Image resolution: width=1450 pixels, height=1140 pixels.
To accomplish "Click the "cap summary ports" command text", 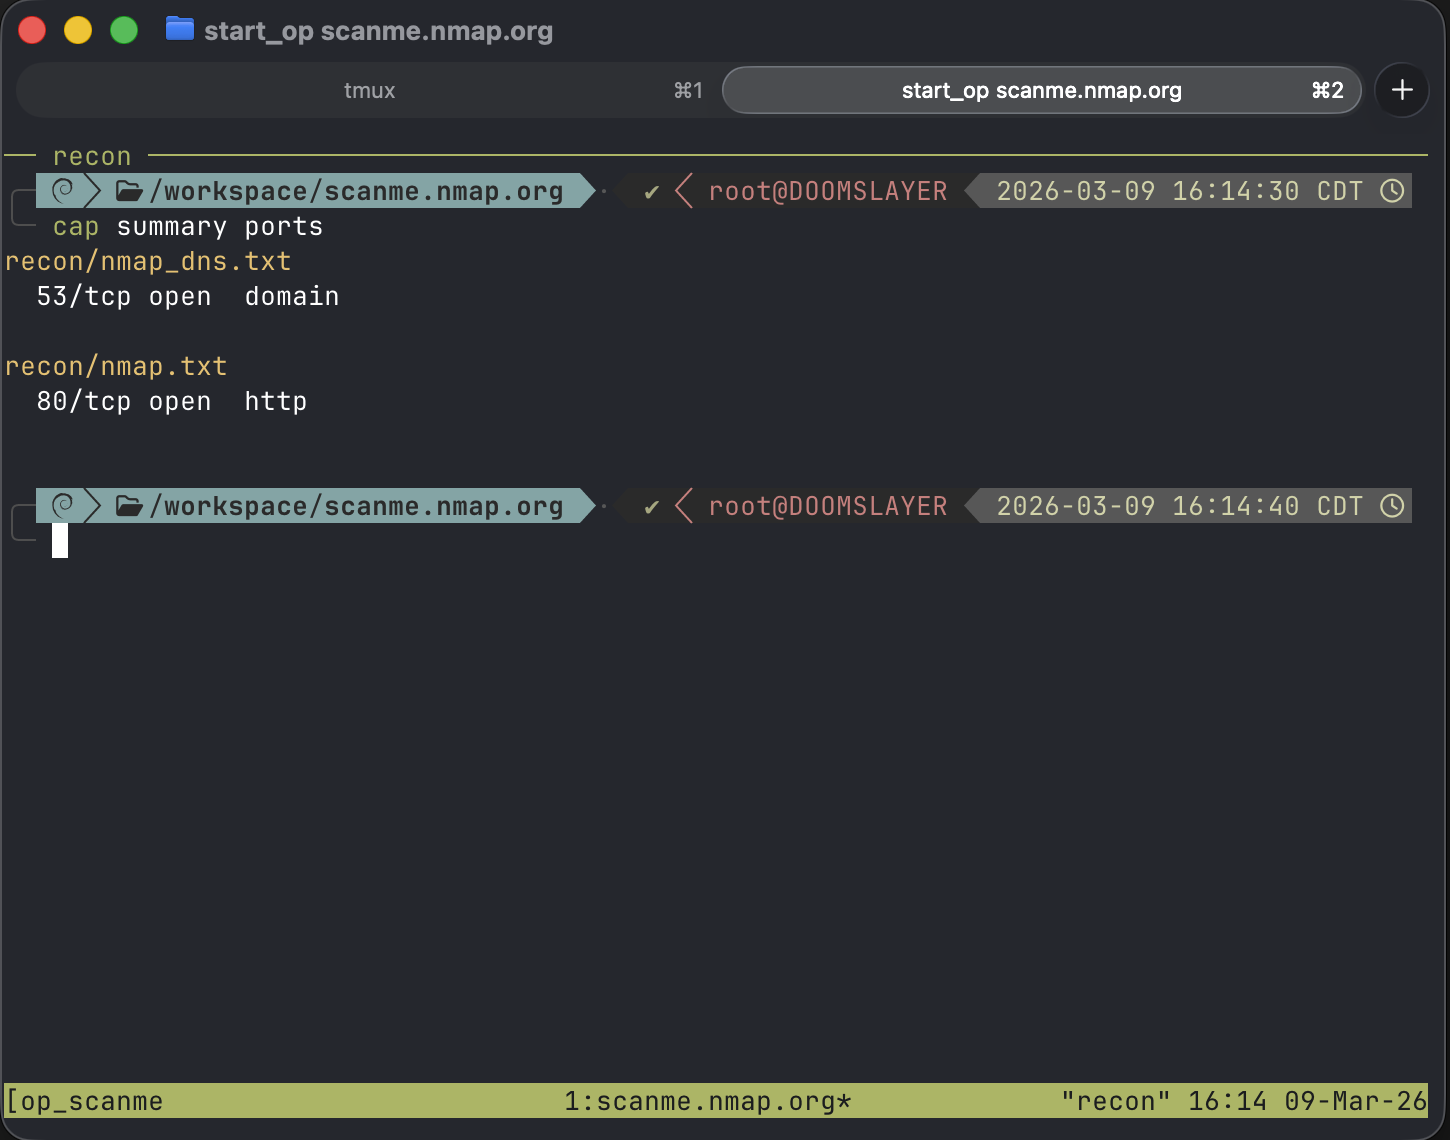I will point(188,227).
